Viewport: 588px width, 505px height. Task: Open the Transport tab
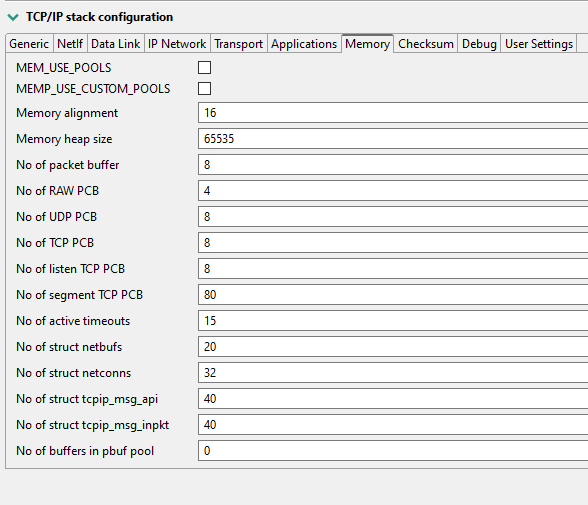[238, 44]
